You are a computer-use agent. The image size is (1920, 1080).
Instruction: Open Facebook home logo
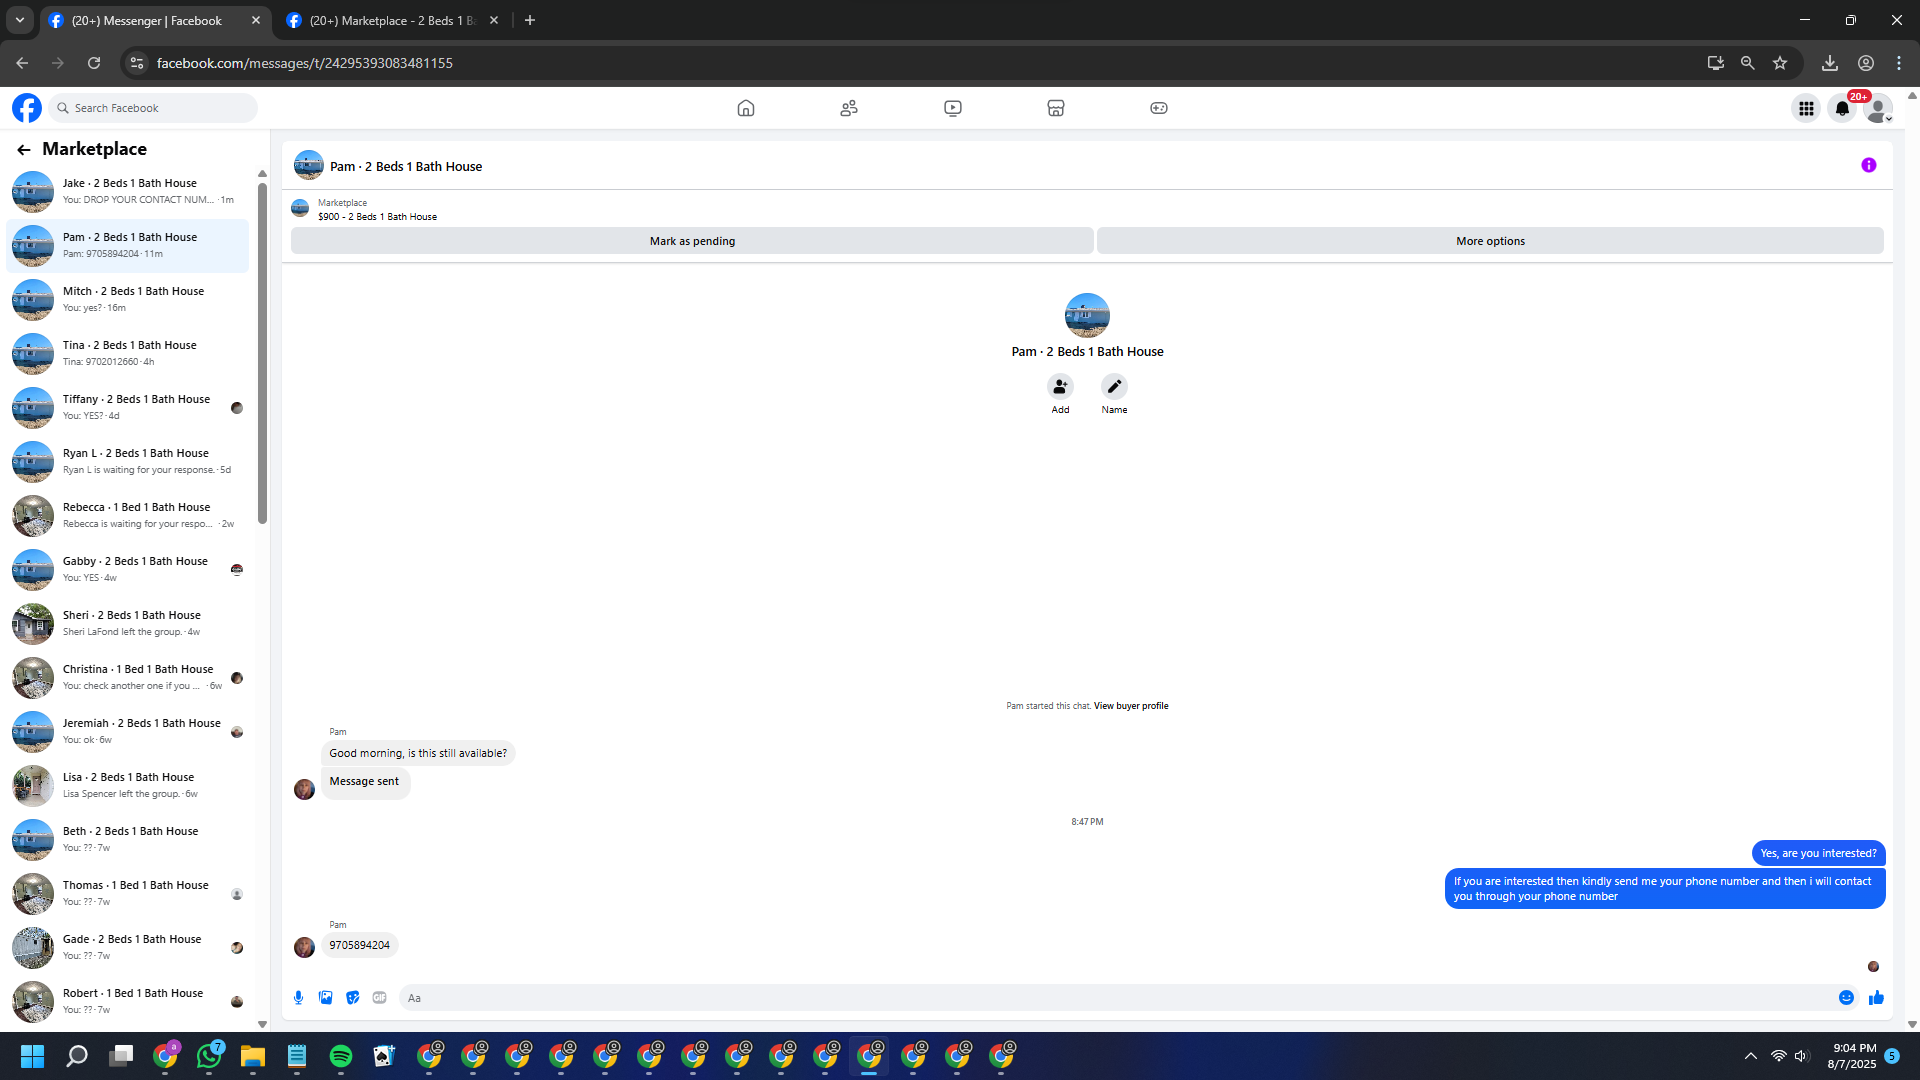(27, 108)
